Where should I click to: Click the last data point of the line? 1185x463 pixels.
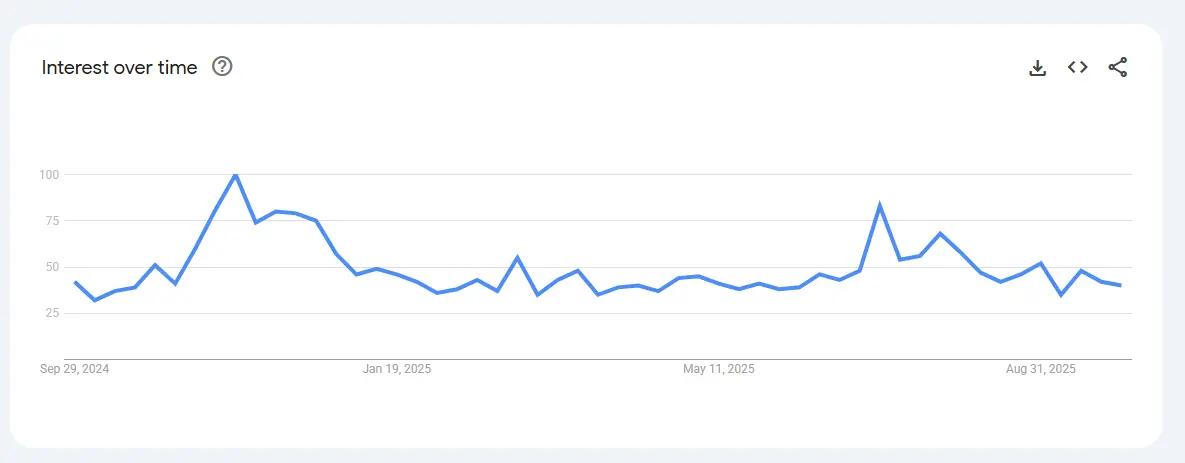tap(1120, 286)
